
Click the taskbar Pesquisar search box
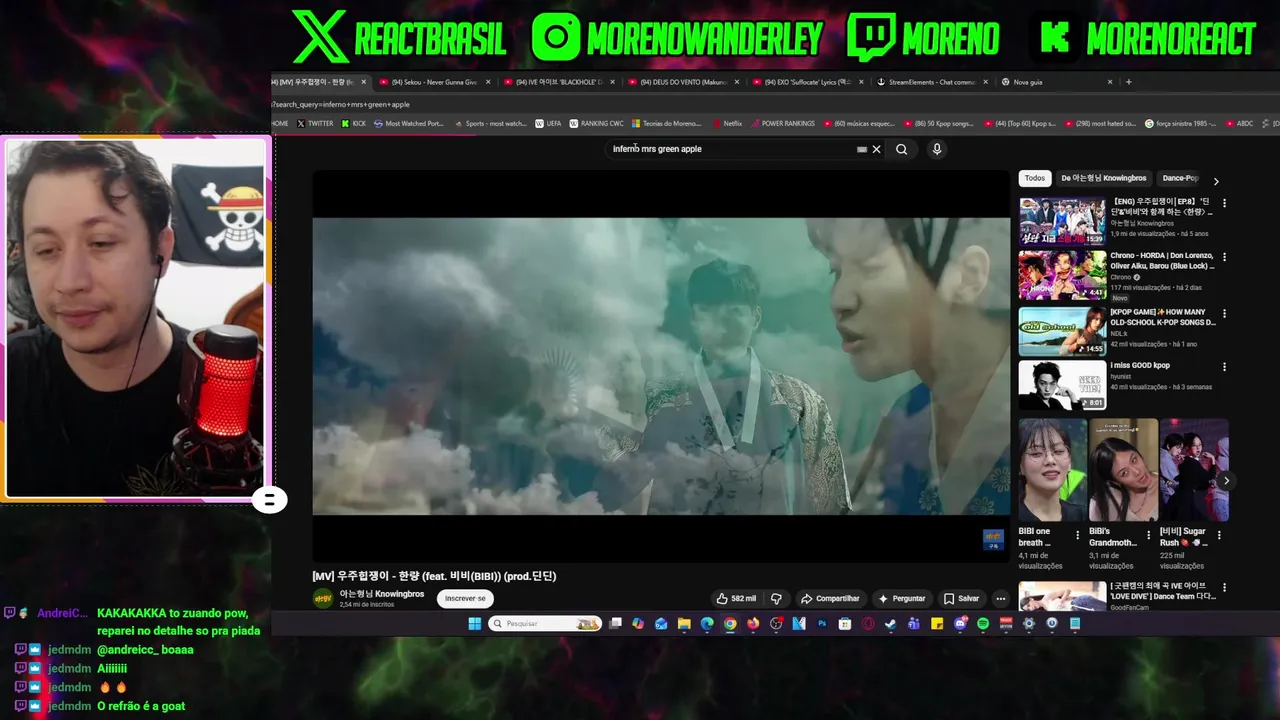tap(545, 623)
